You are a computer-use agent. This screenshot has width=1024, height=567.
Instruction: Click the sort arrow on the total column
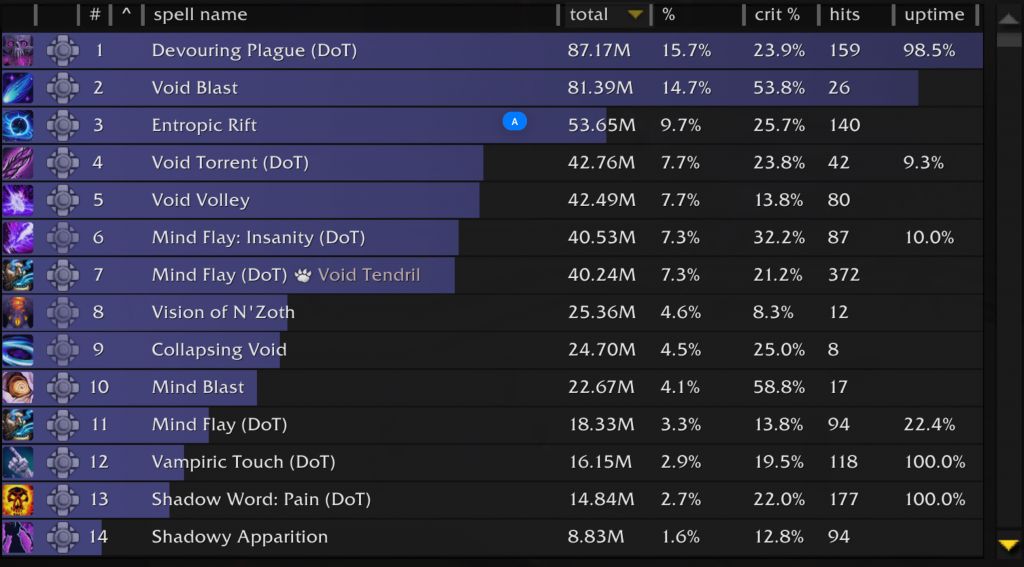point(634,15)
